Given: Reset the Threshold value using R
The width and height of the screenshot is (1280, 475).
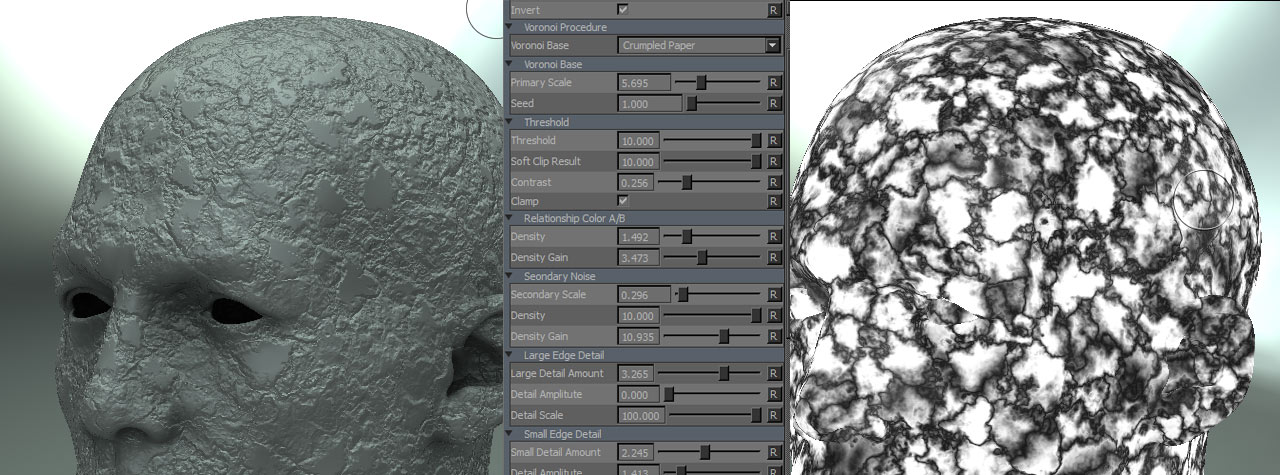Looking at the screenshot, I should click(773, 141).
